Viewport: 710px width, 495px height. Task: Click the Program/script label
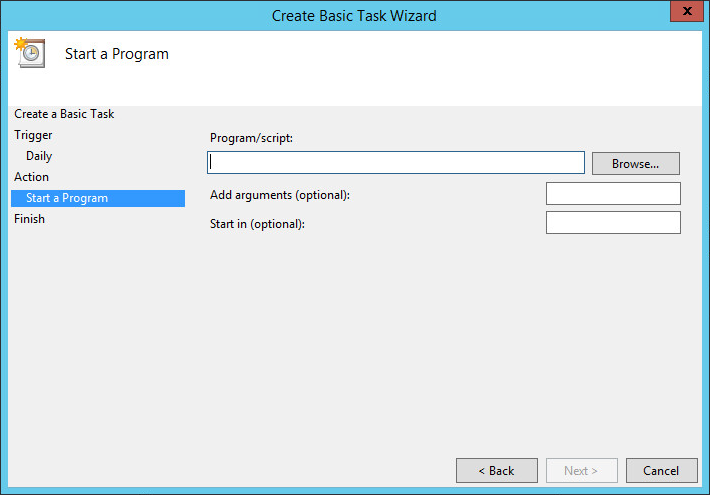[251, 137]
